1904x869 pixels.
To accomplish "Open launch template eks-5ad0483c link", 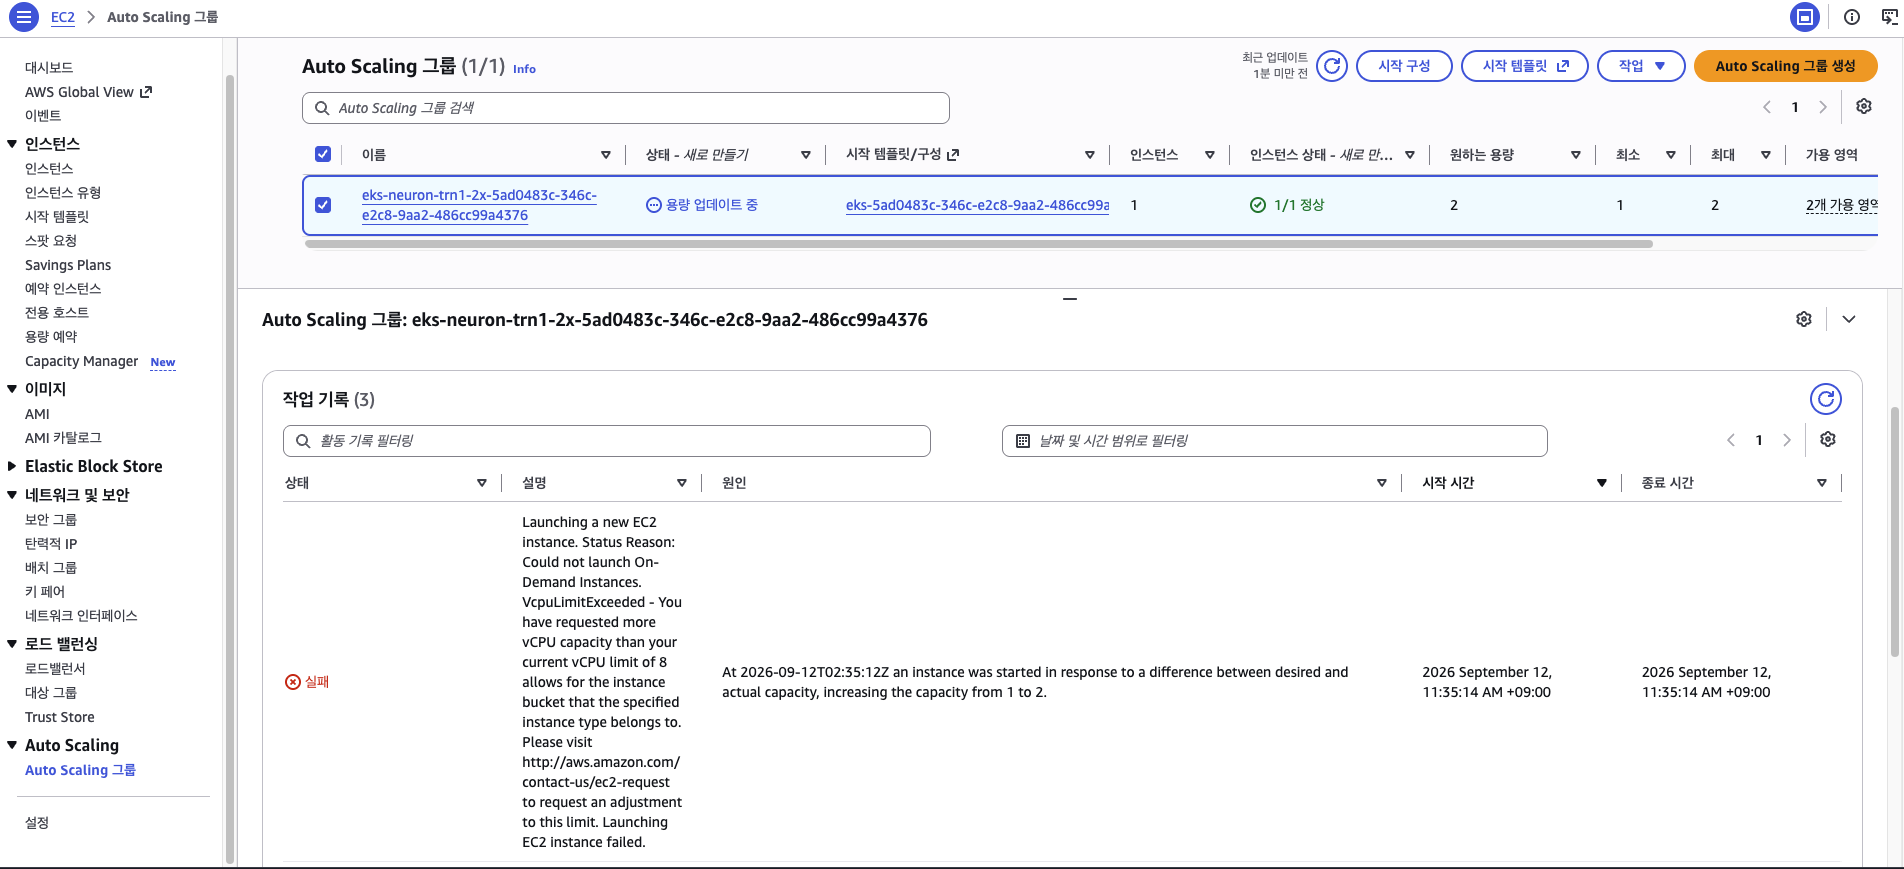I will (977, 205).
